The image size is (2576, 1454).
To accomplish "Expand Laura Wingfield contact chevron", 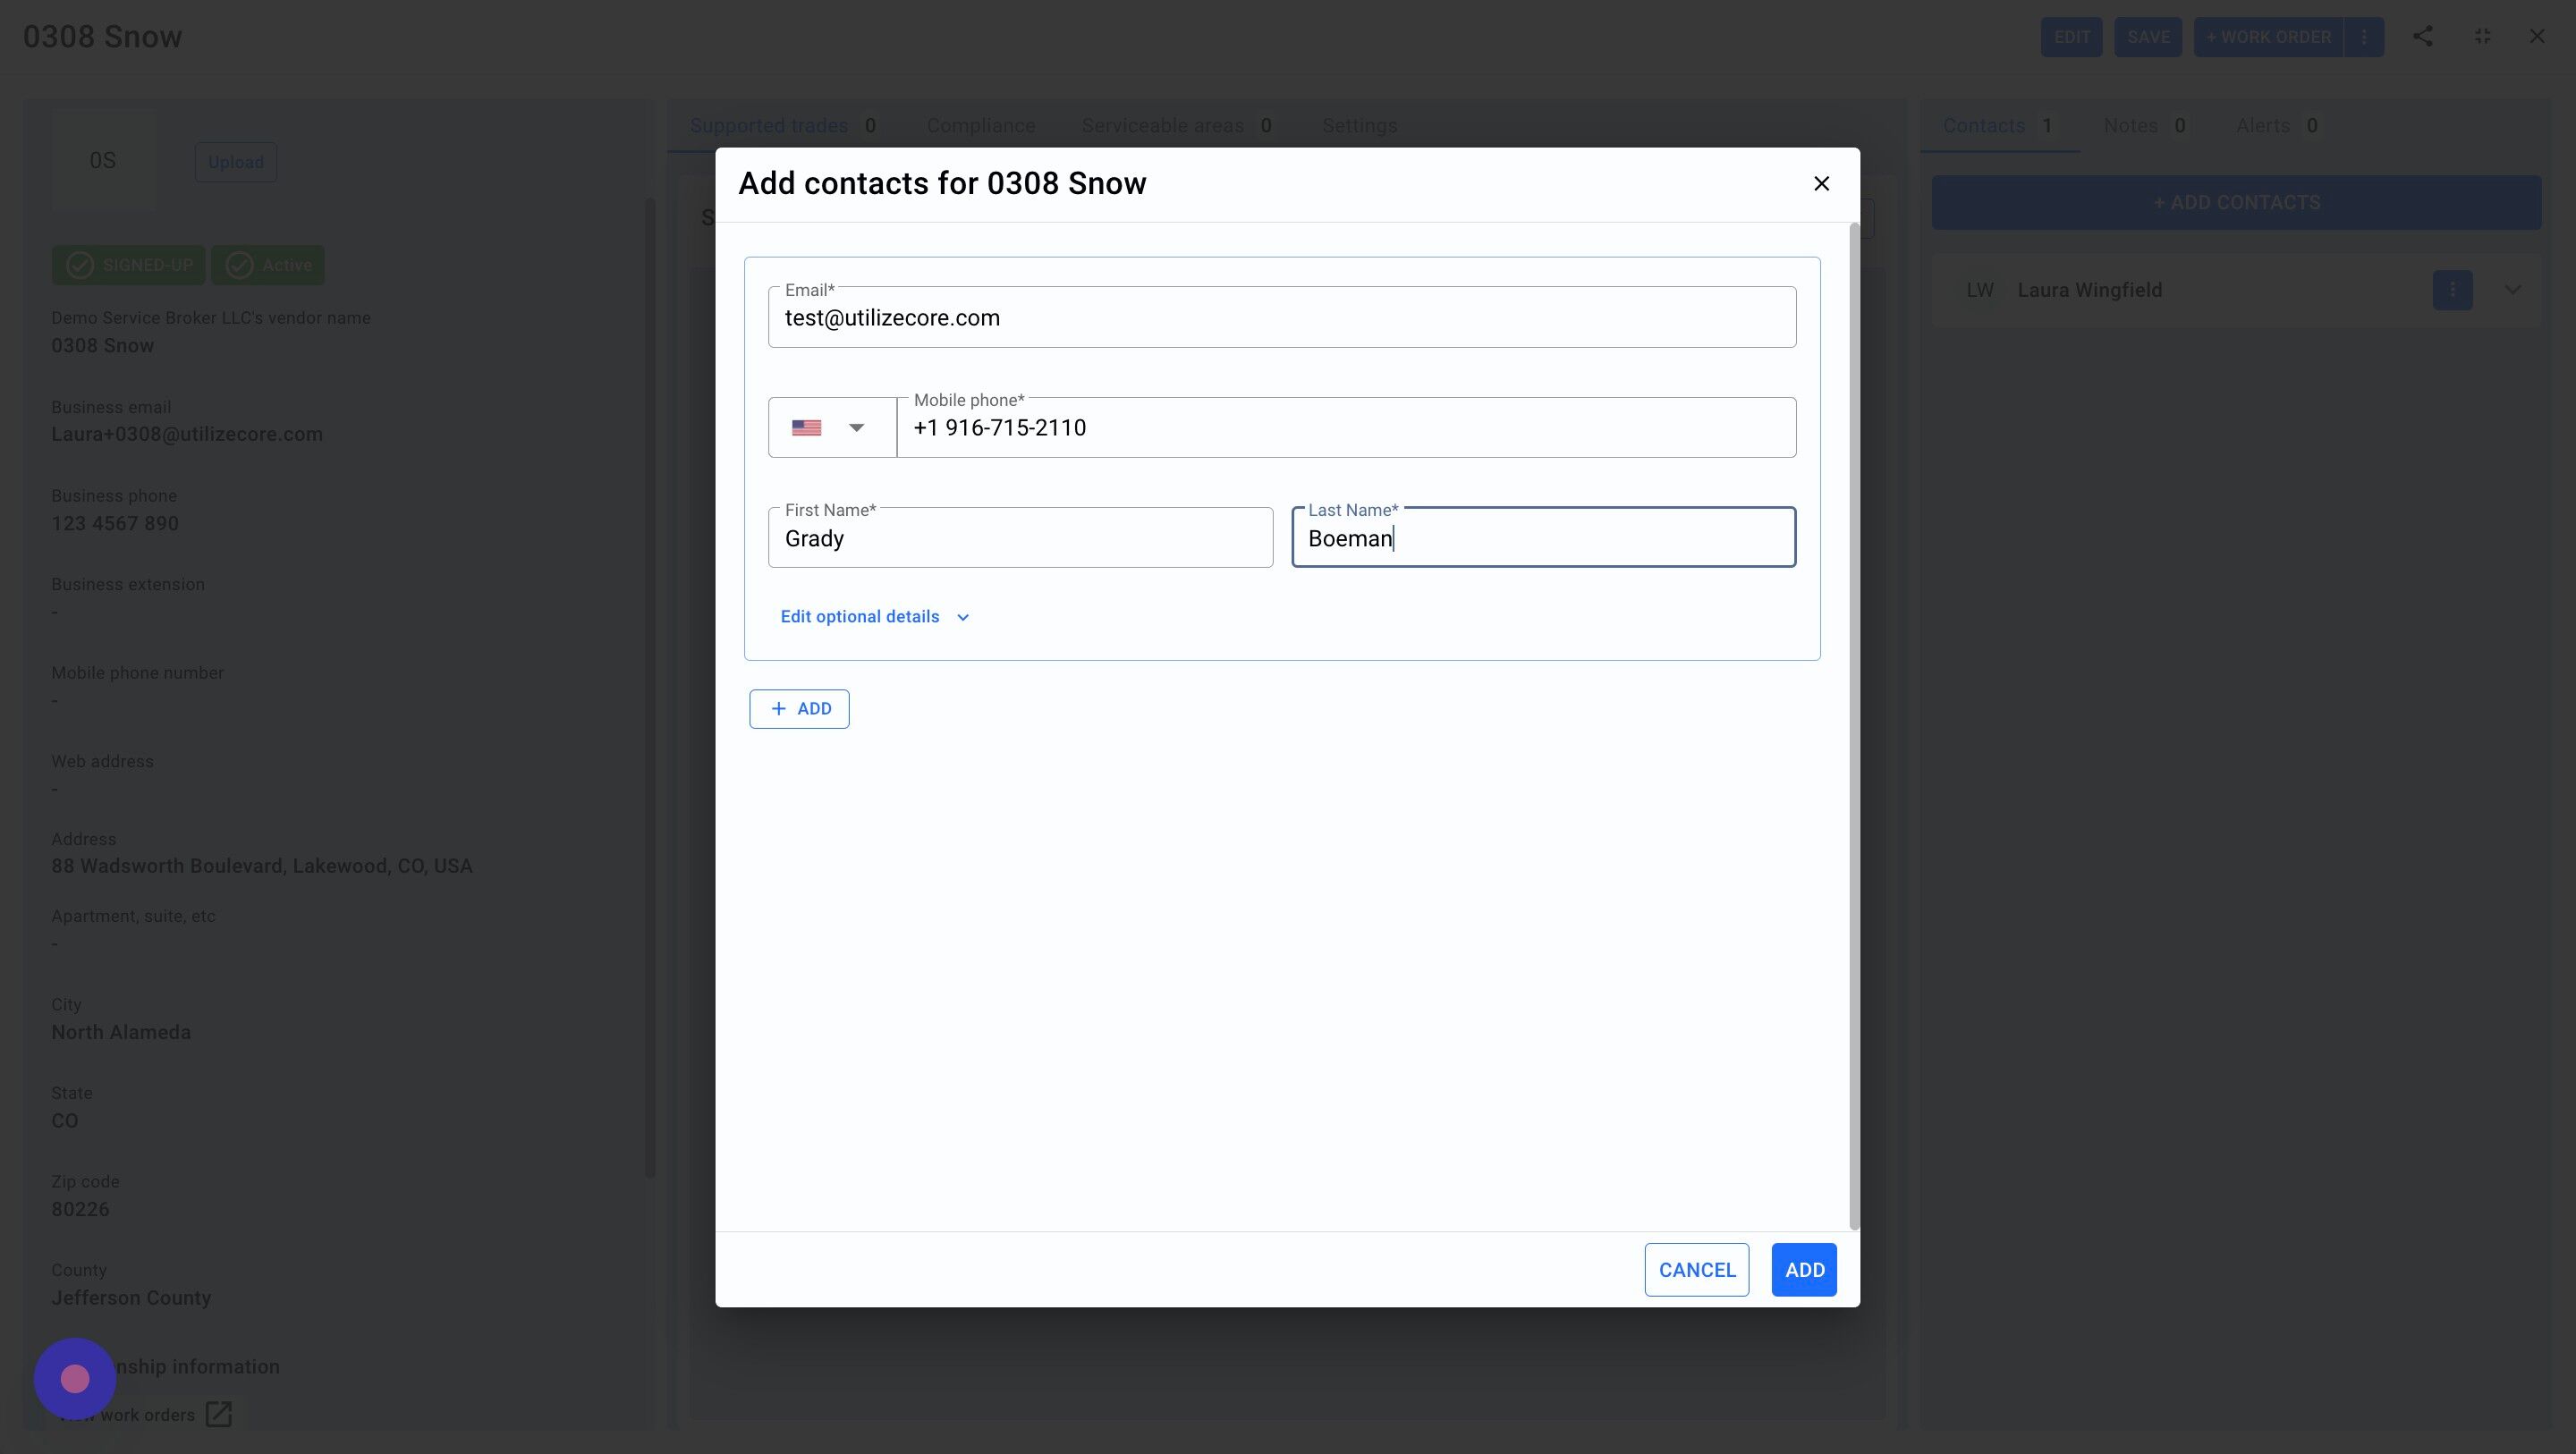I will point(2512,290).
